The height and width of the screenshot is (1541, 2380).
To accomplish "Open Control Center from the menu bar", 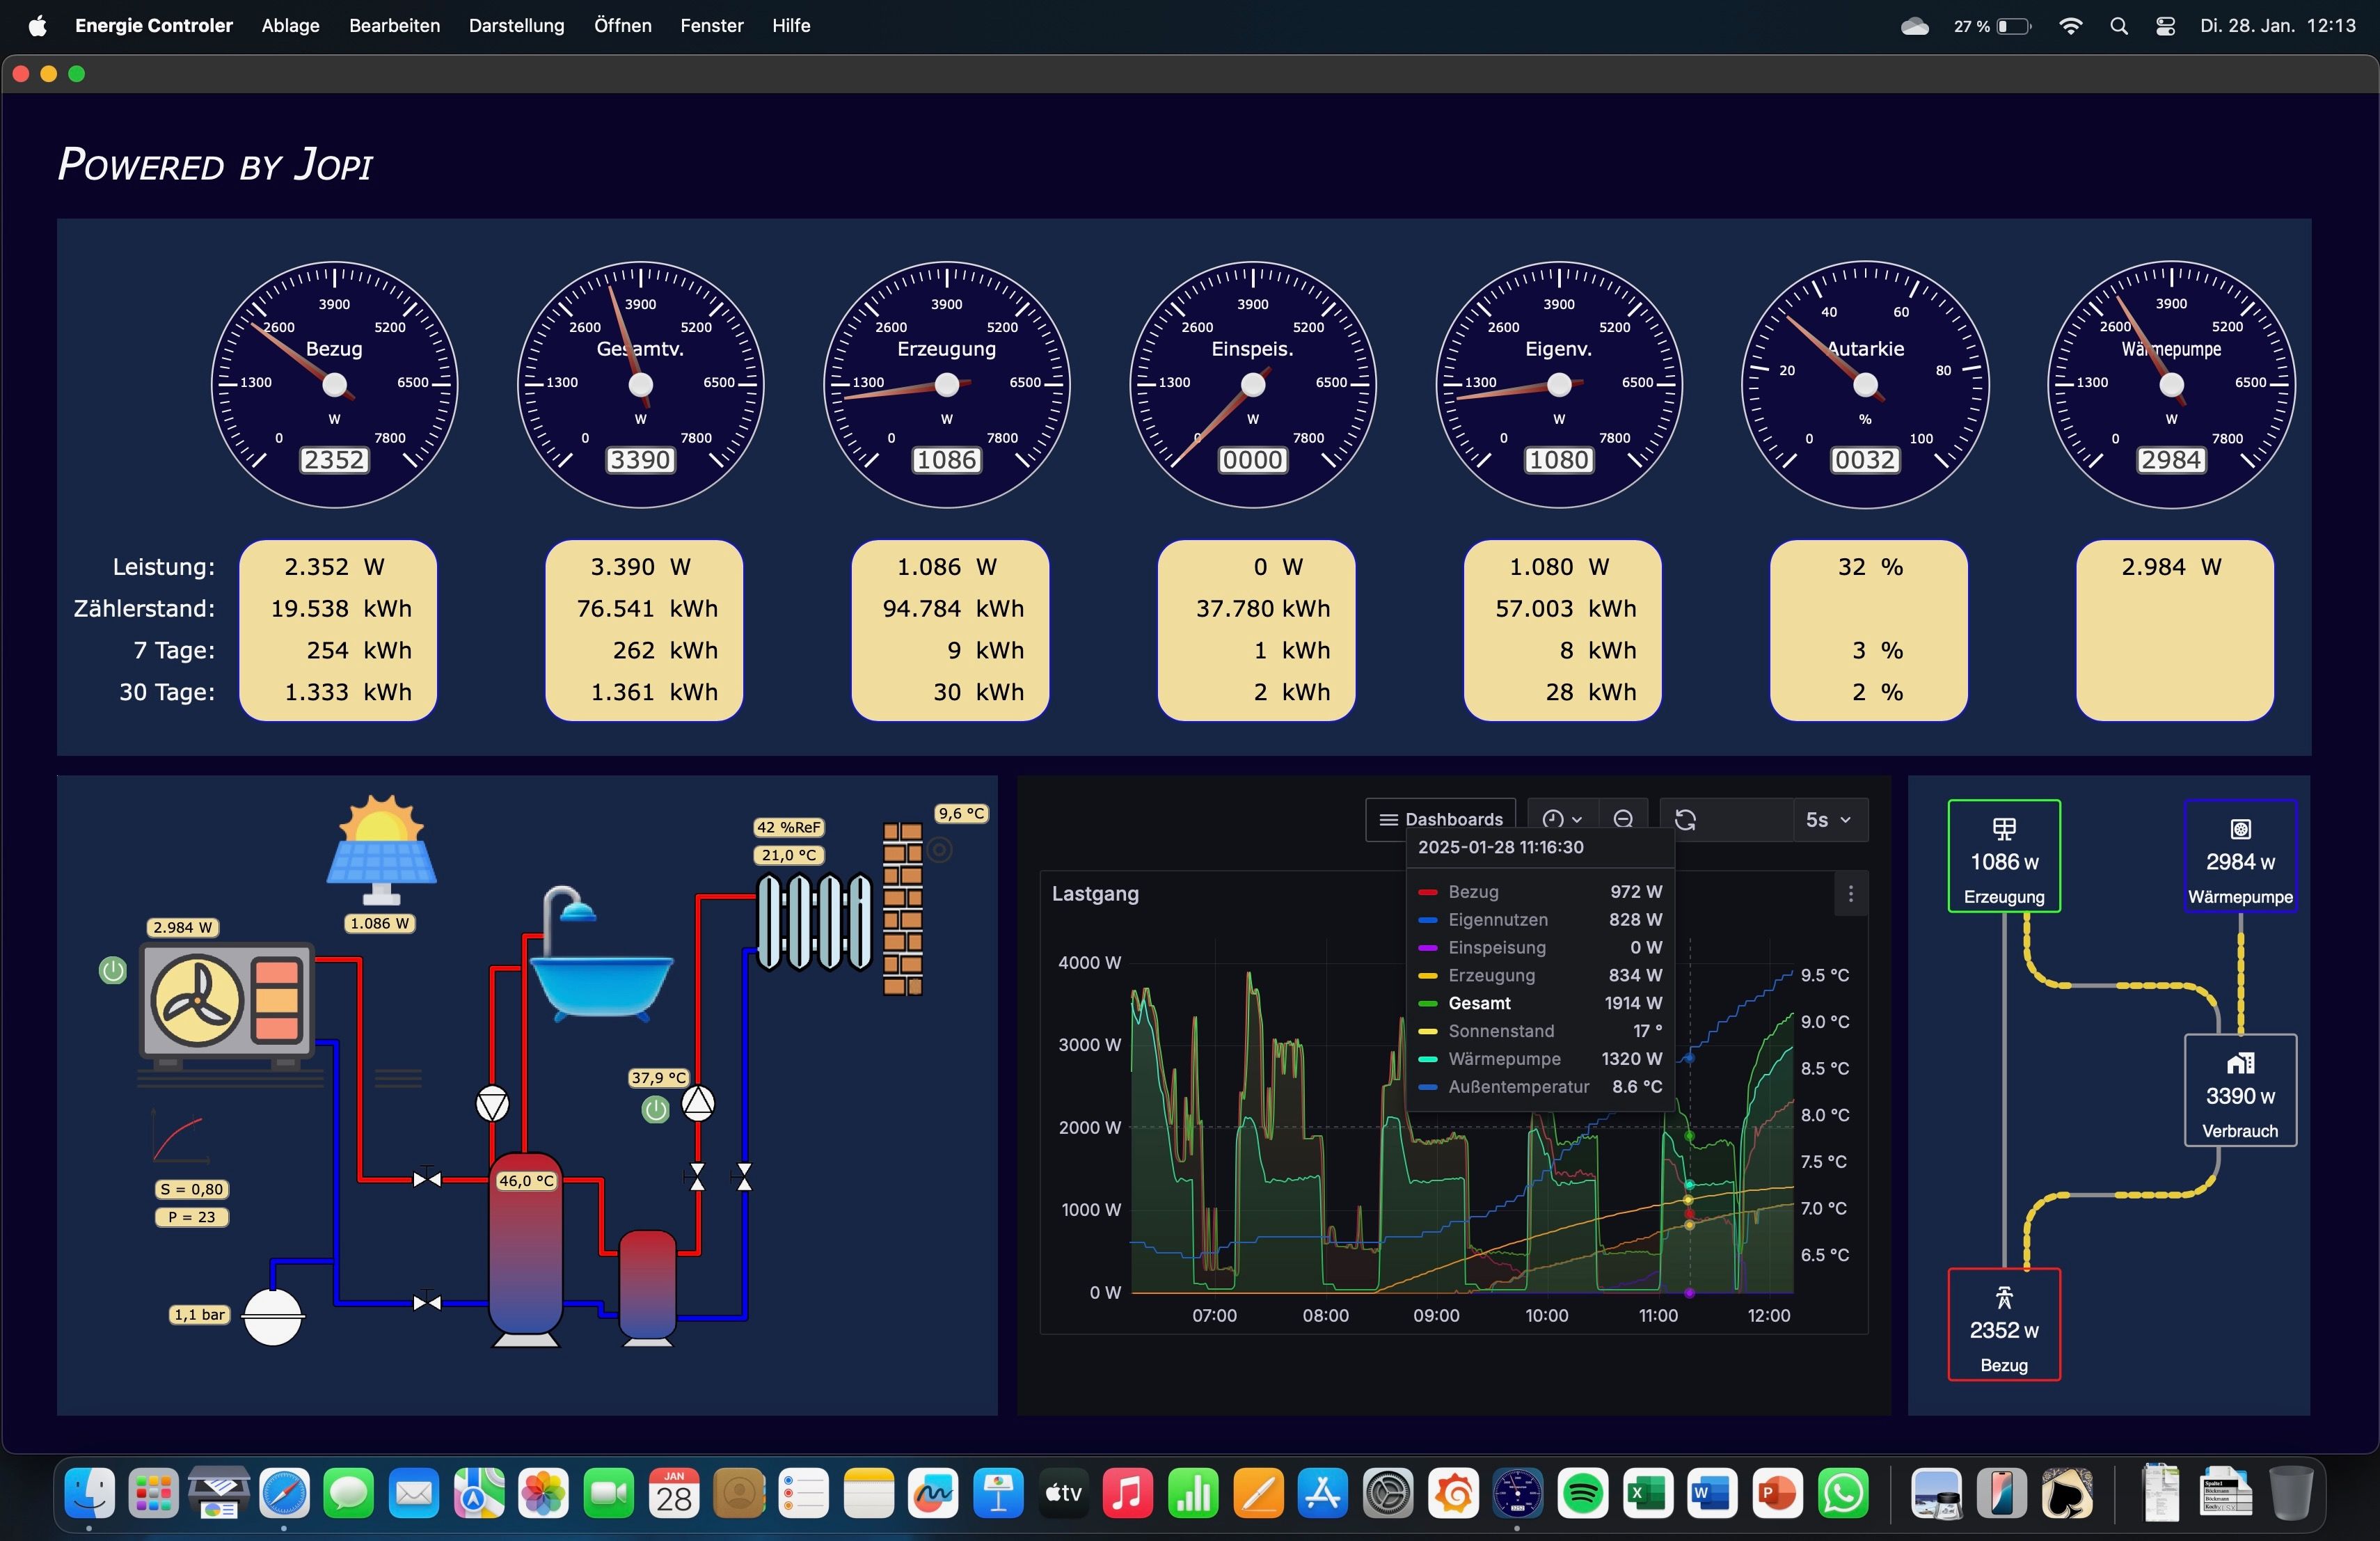I will point(2165,26).
